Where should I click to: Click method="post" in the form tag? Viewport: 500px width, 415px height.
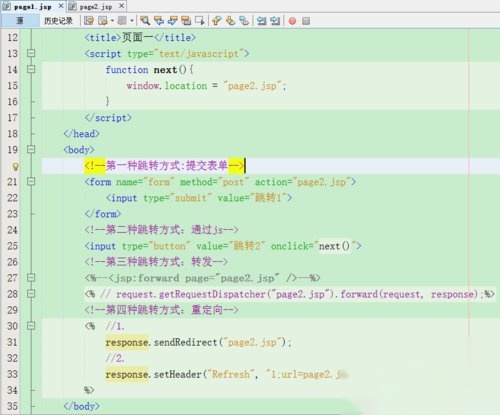(214, 182)
